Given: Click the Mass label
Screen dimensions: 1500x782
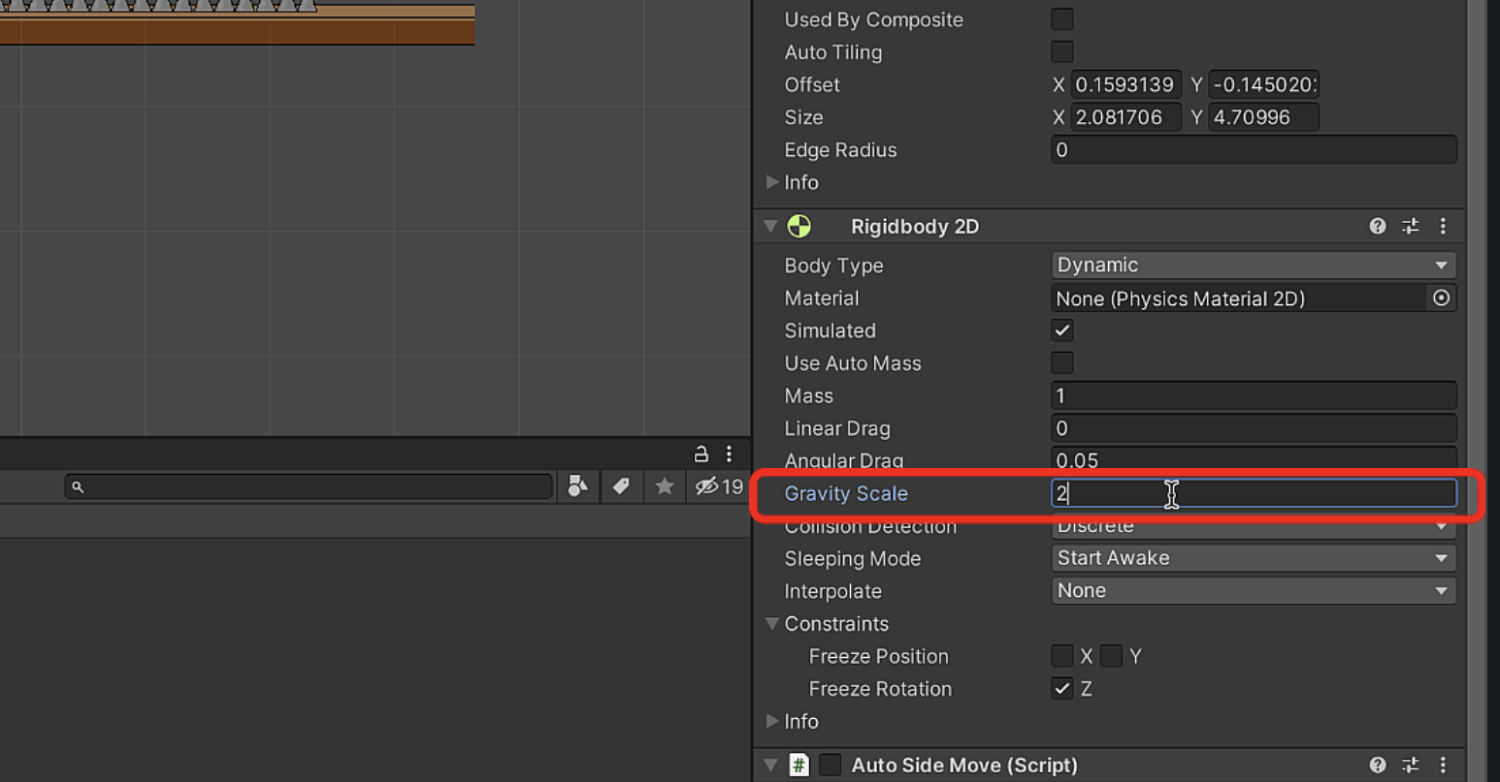Looking at the screenshot, I should point(809,396).
